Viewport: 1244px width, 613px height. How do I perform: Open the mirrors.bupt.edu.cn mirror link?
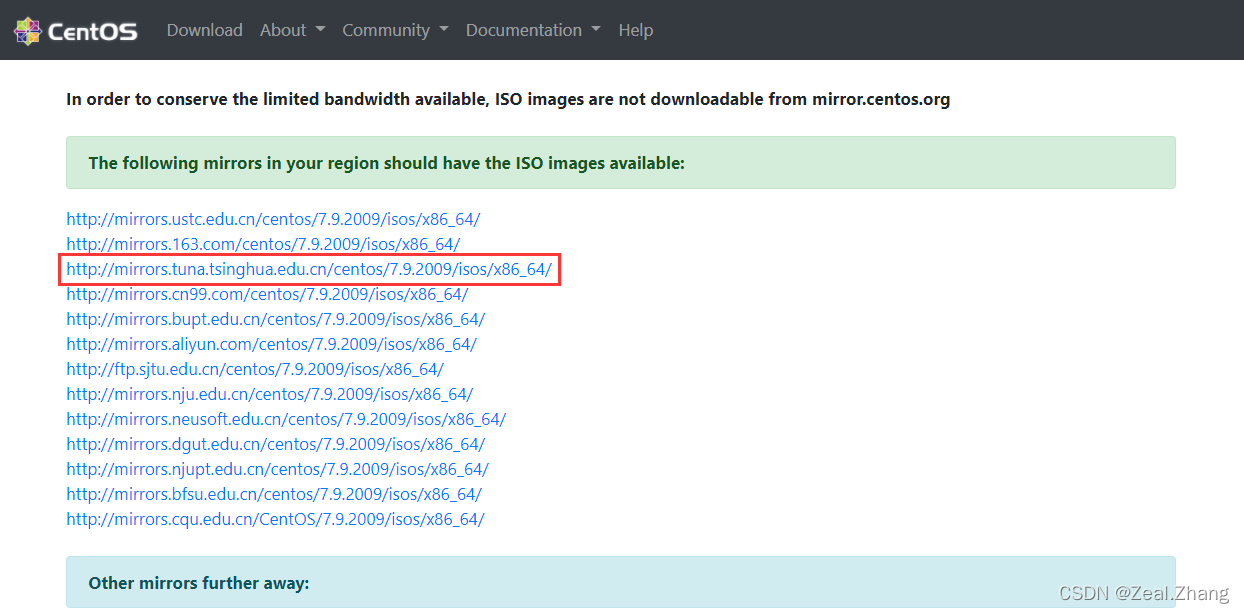pos(275,319)
